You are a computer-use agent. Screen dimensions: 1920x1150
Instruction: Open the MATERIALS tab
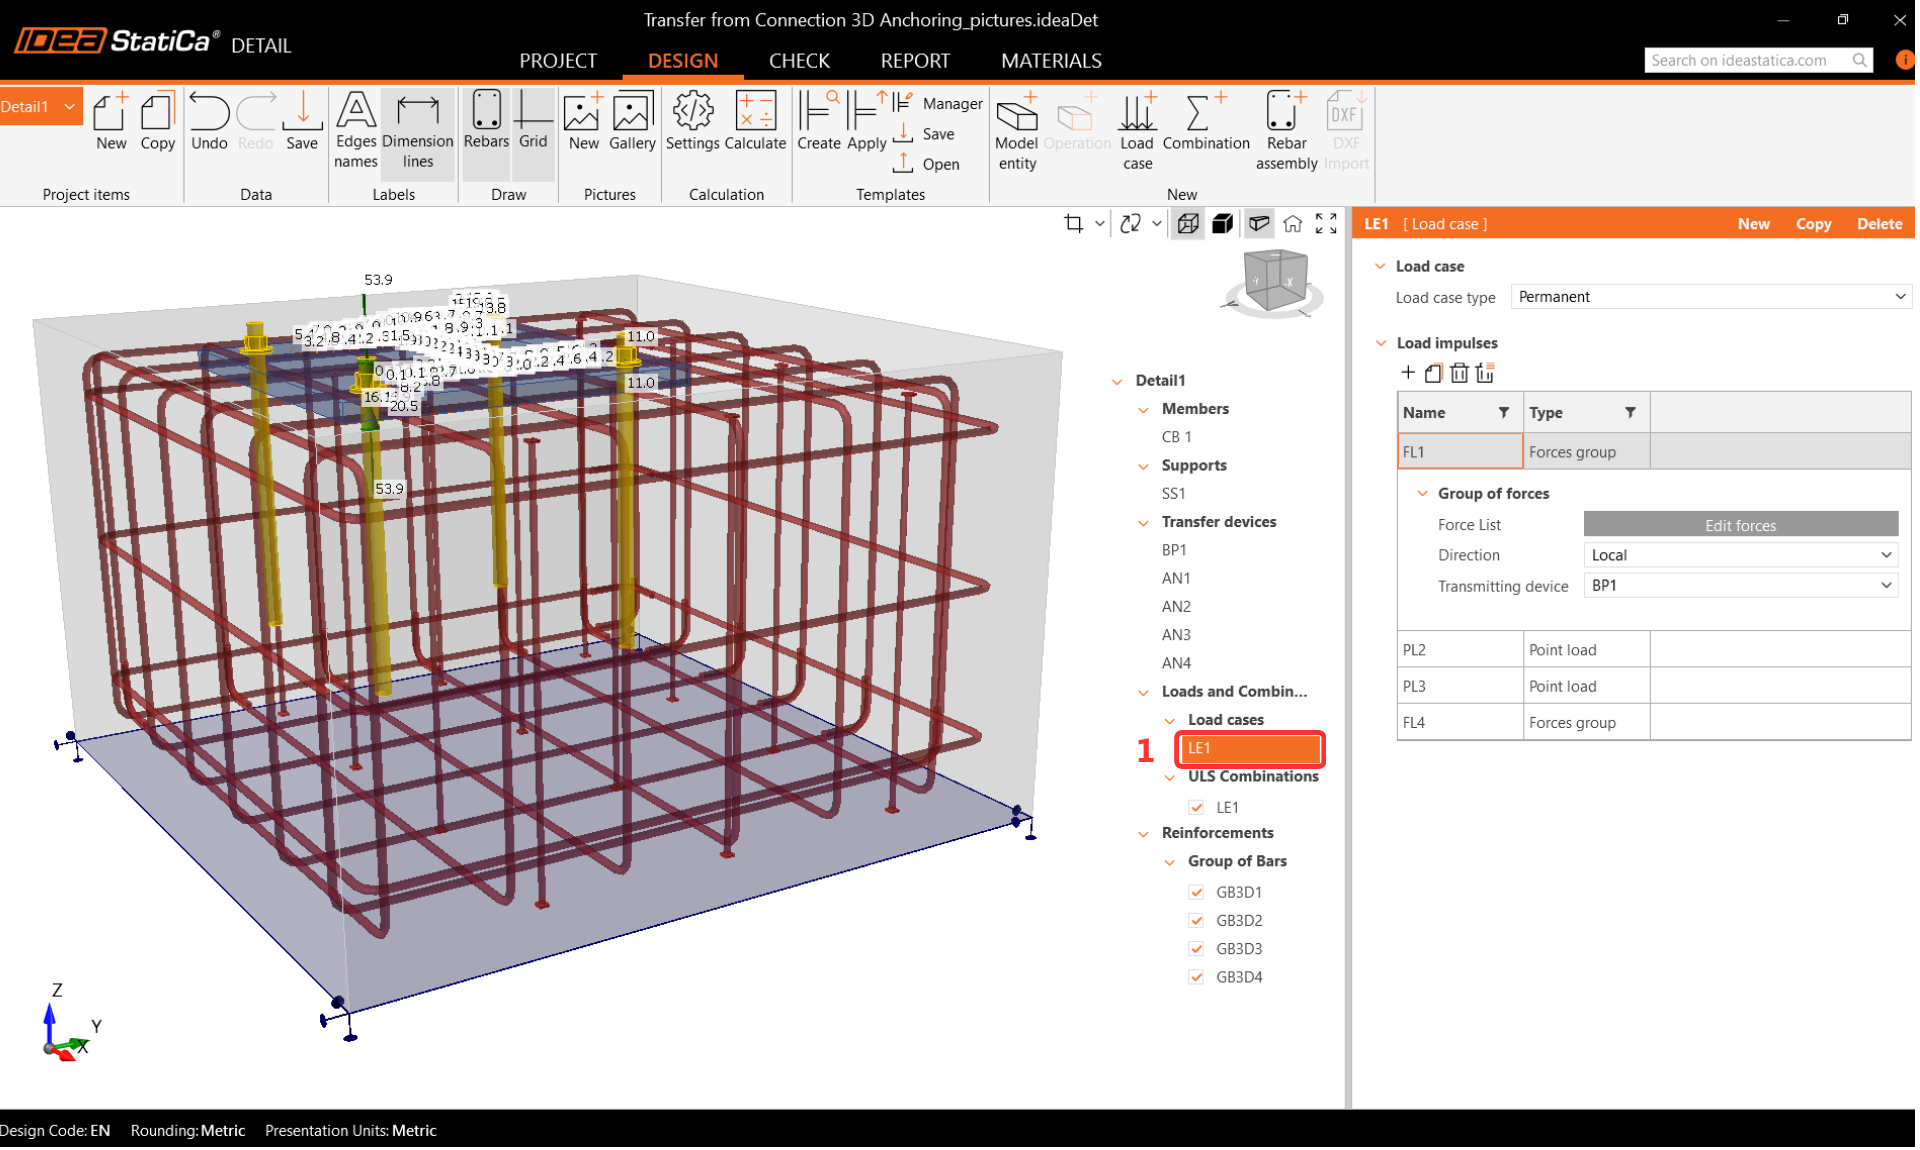click(x=1051, y=60)
